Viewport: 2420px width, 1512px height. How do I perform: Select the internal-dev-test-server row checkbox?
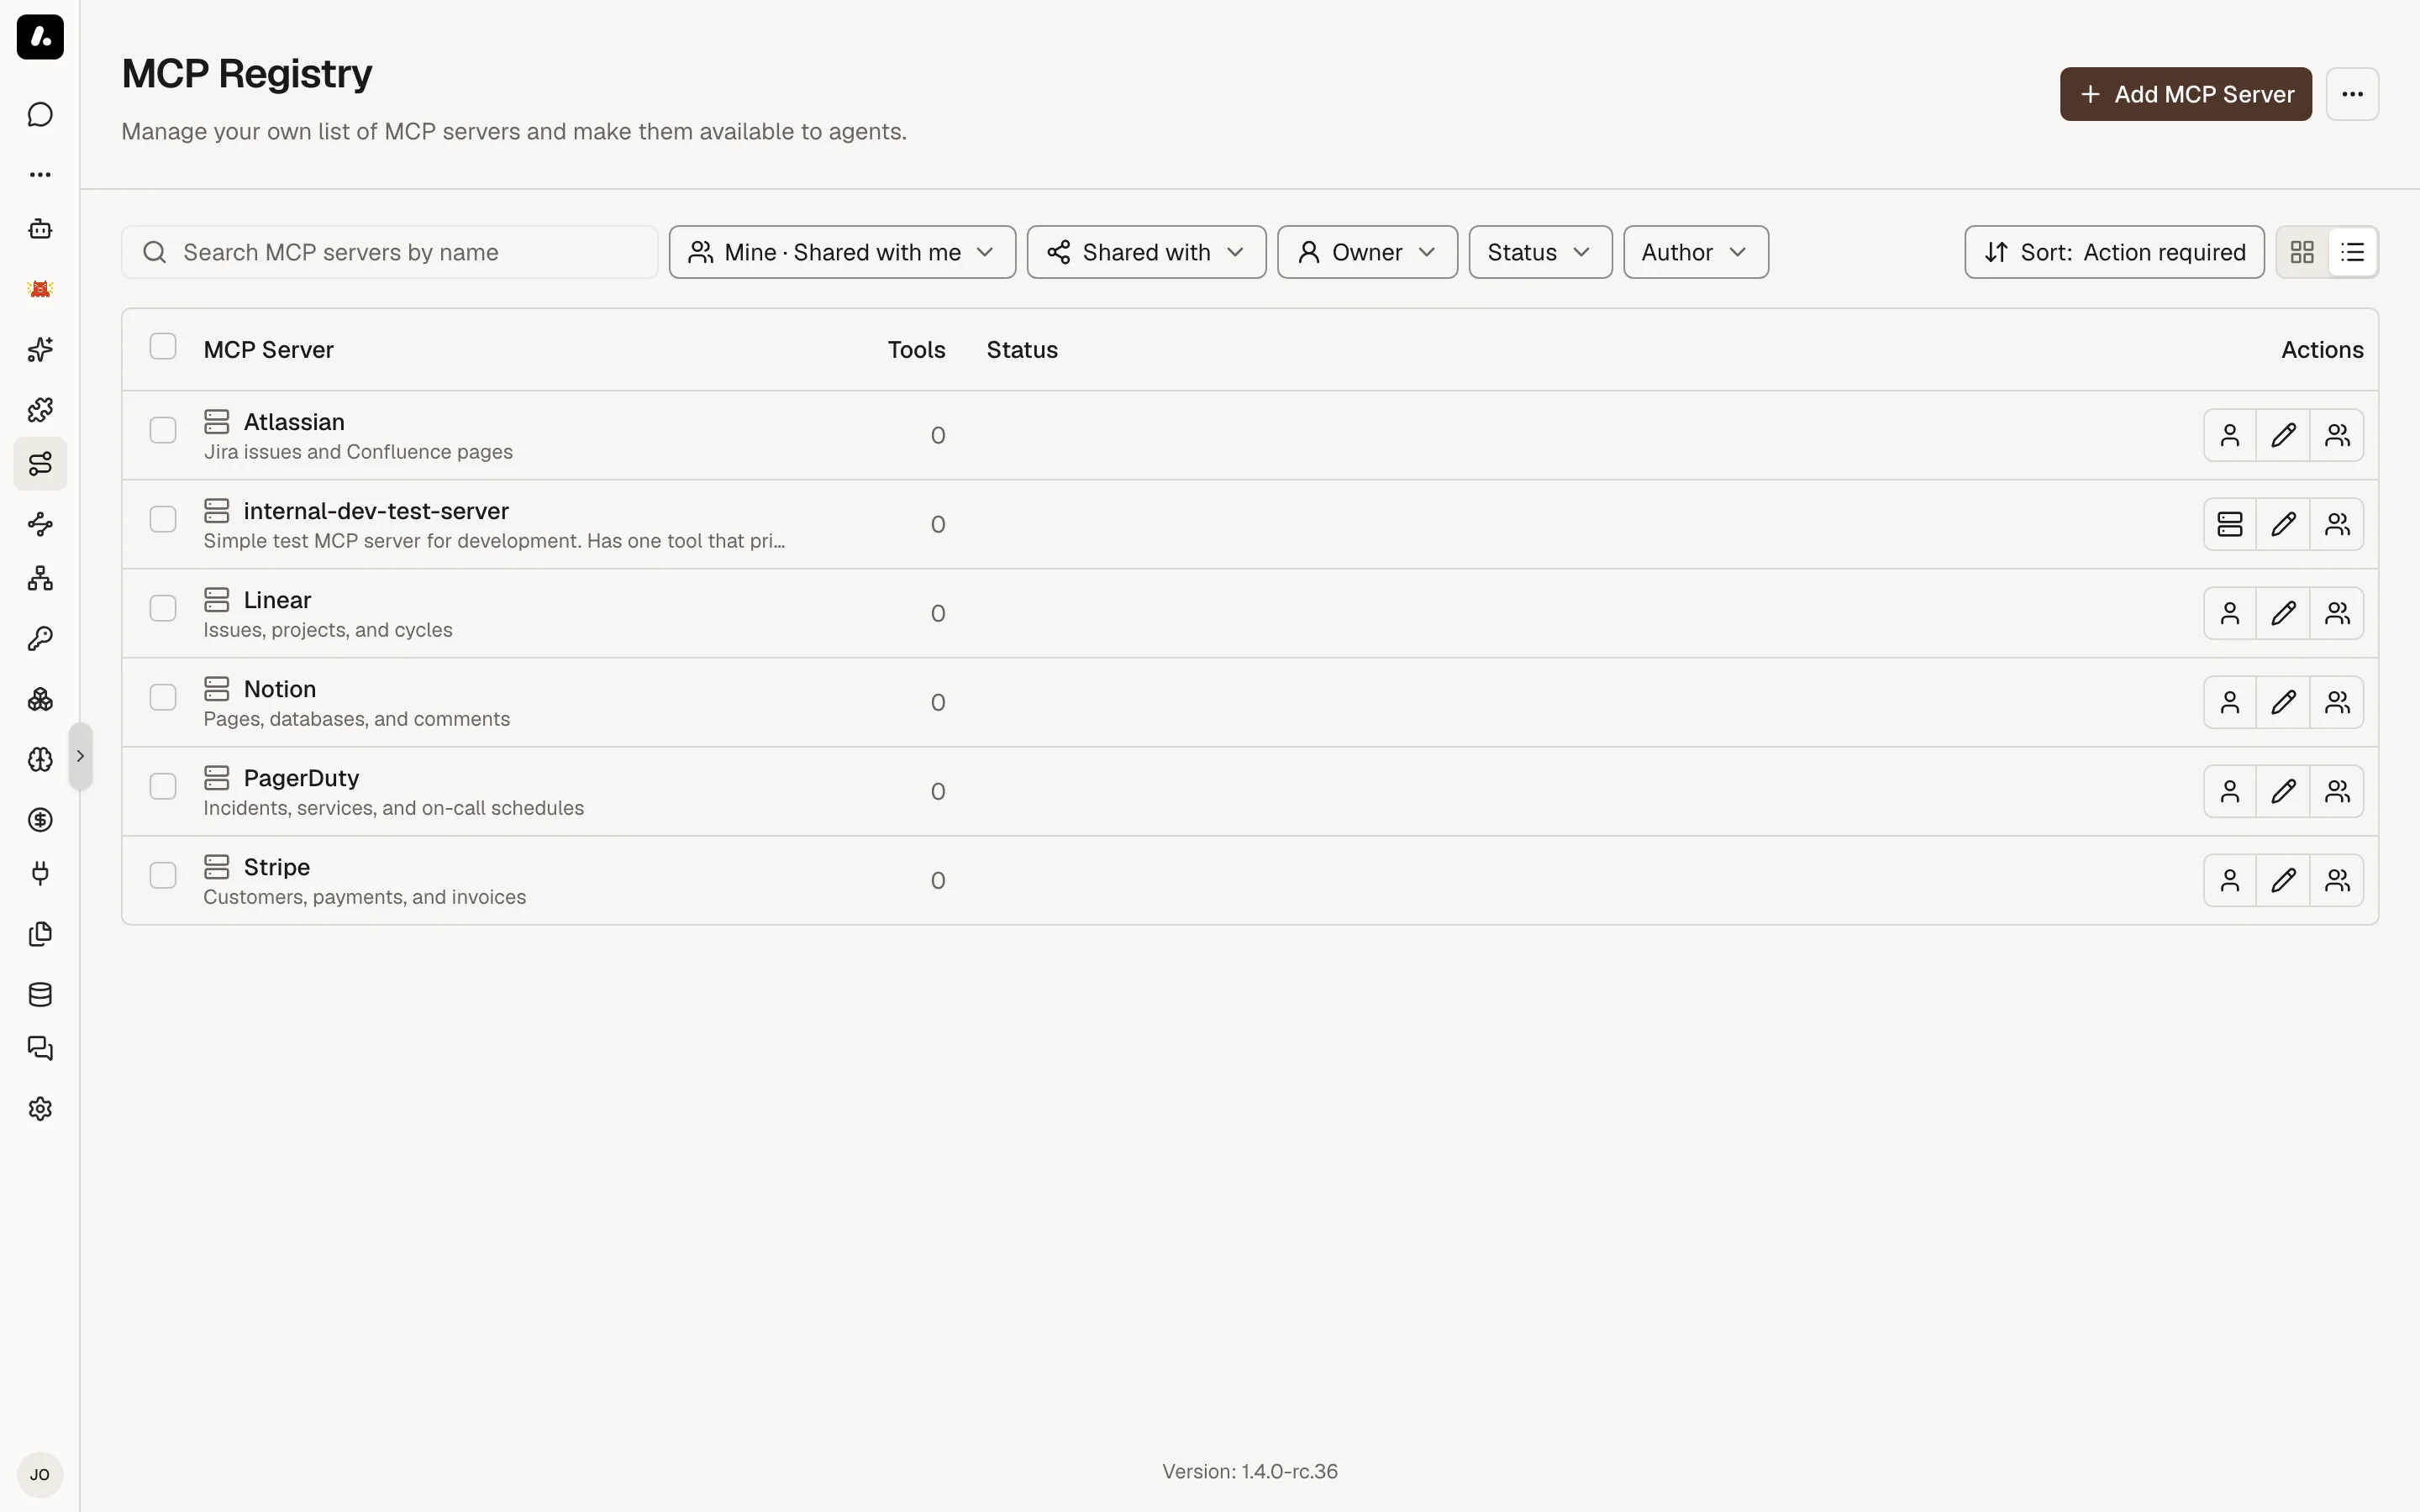(x=163, y=519)
